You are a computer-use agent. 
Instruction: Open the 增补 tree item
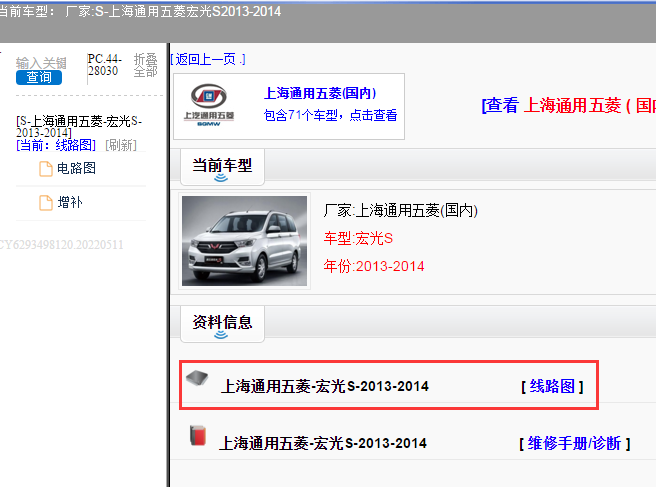click(70, 202)
